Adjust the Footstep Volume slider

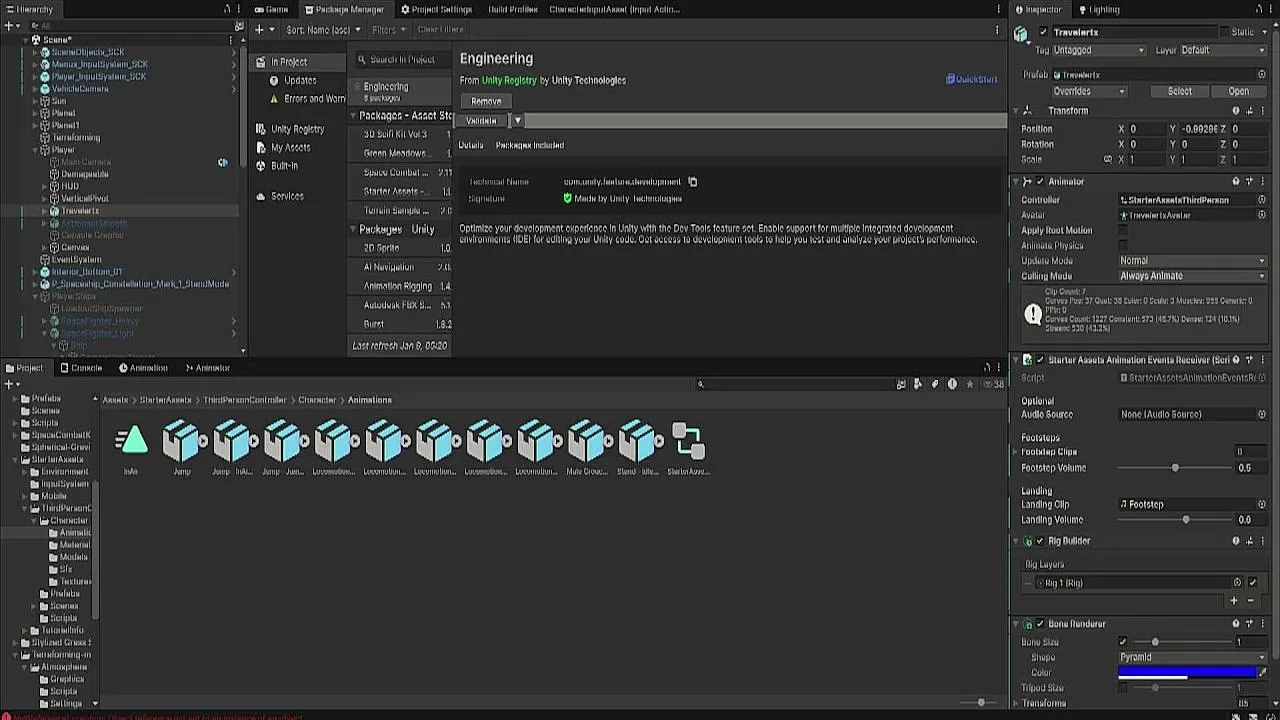point(1175,468)
